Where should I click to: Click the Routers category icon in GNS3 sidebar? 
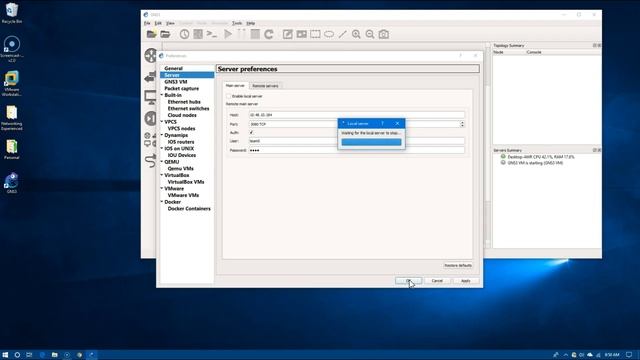(151, 56)
